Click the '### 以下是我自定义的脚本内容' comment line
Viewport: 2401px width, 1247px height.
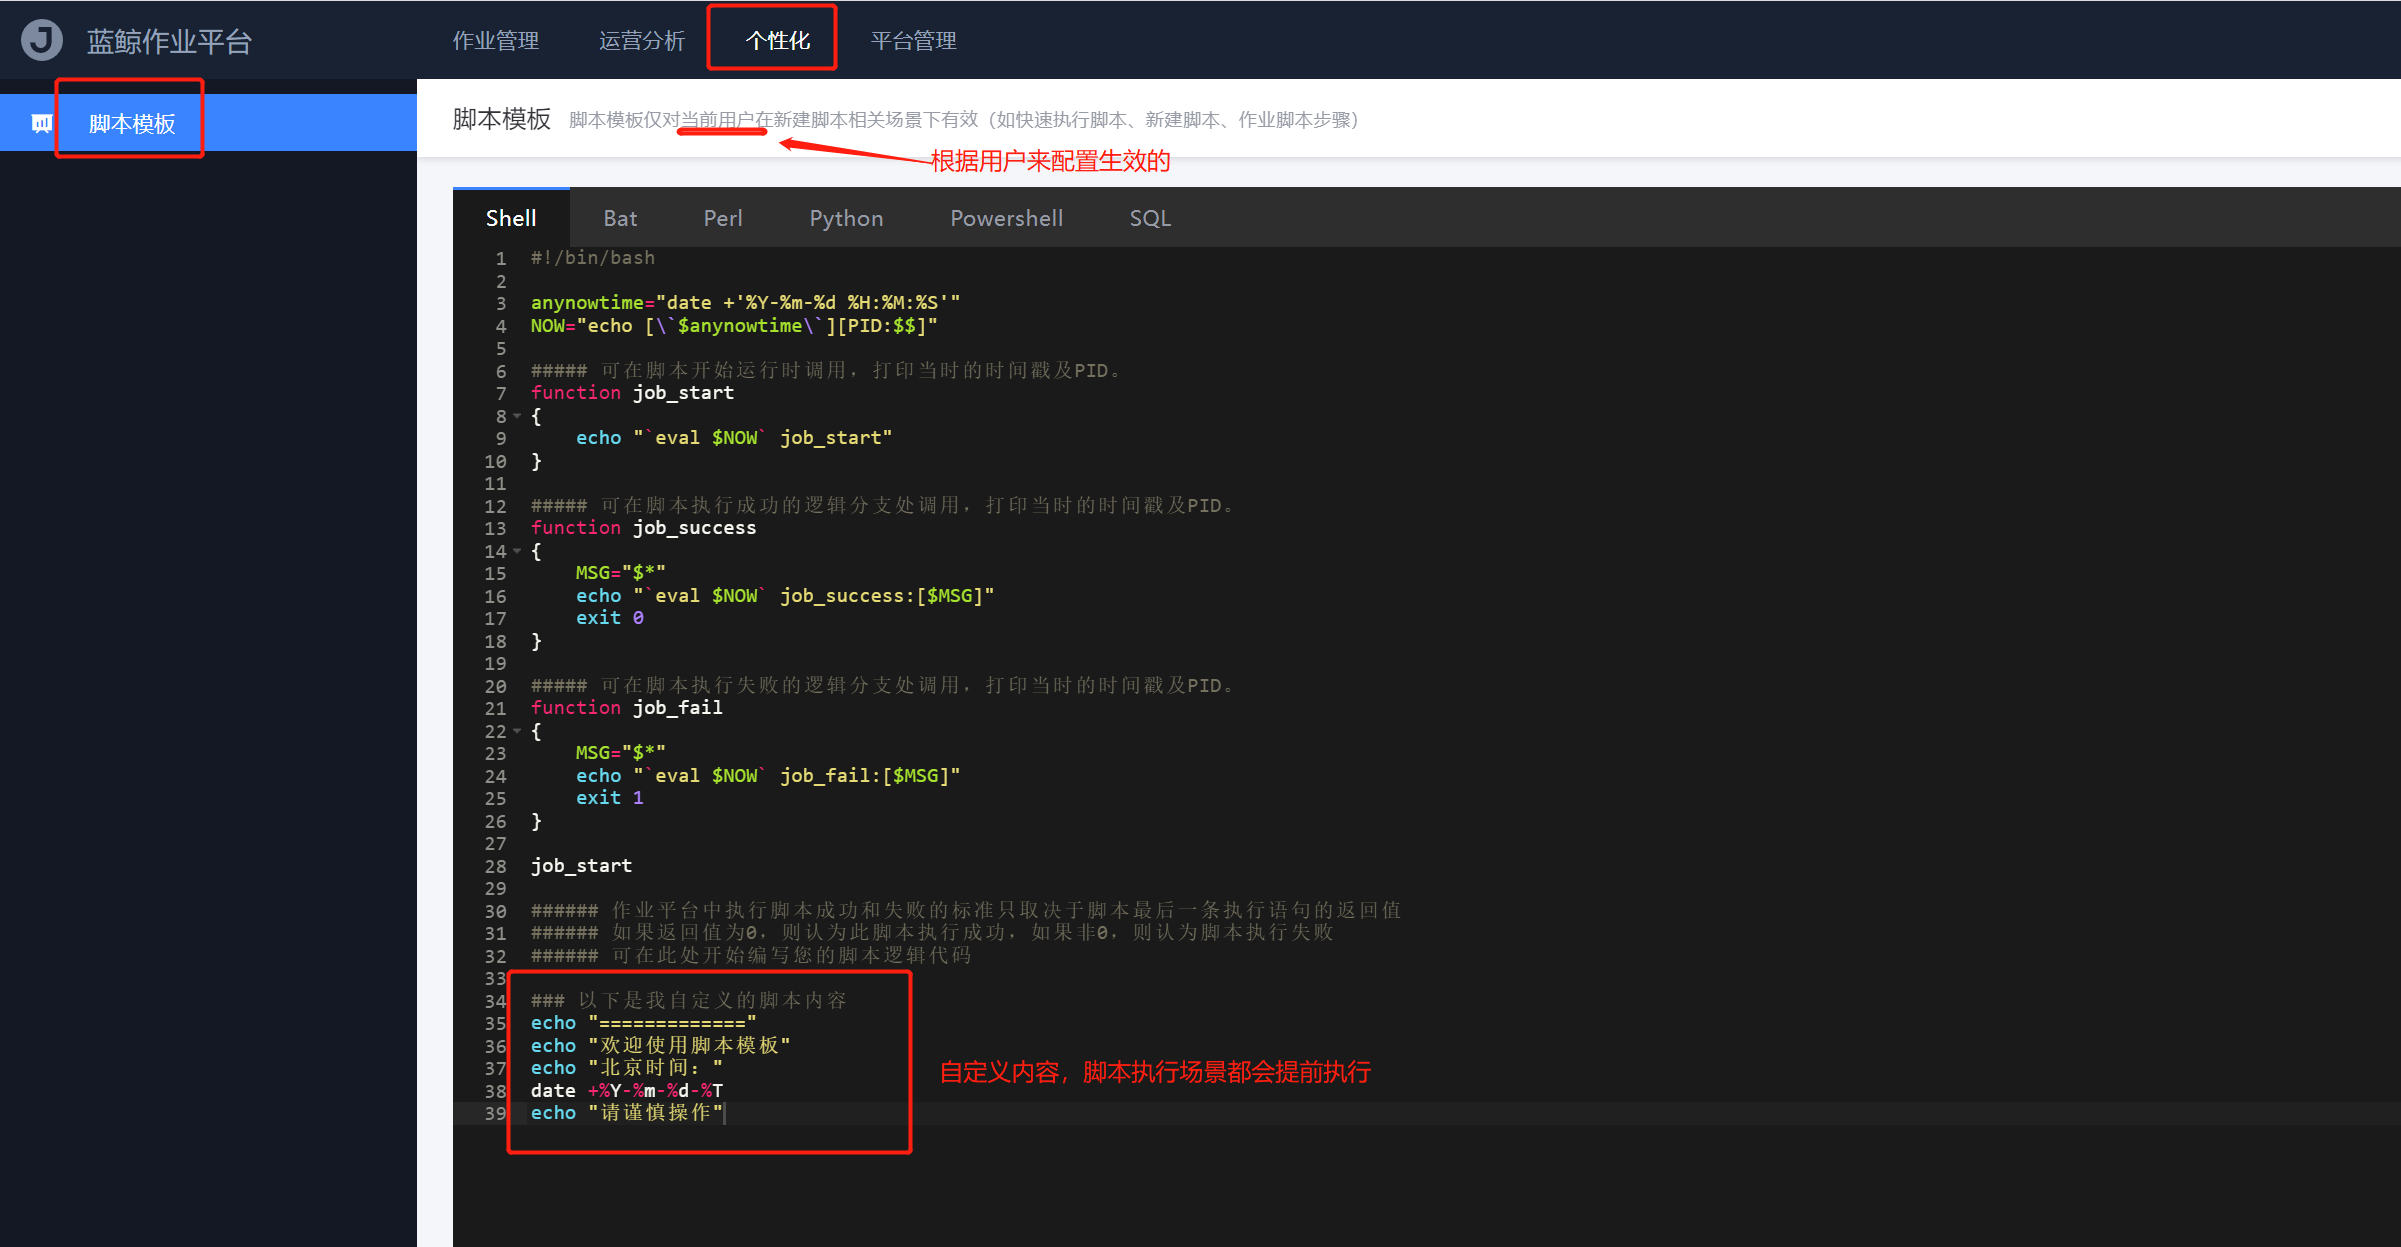[688, 1001]
